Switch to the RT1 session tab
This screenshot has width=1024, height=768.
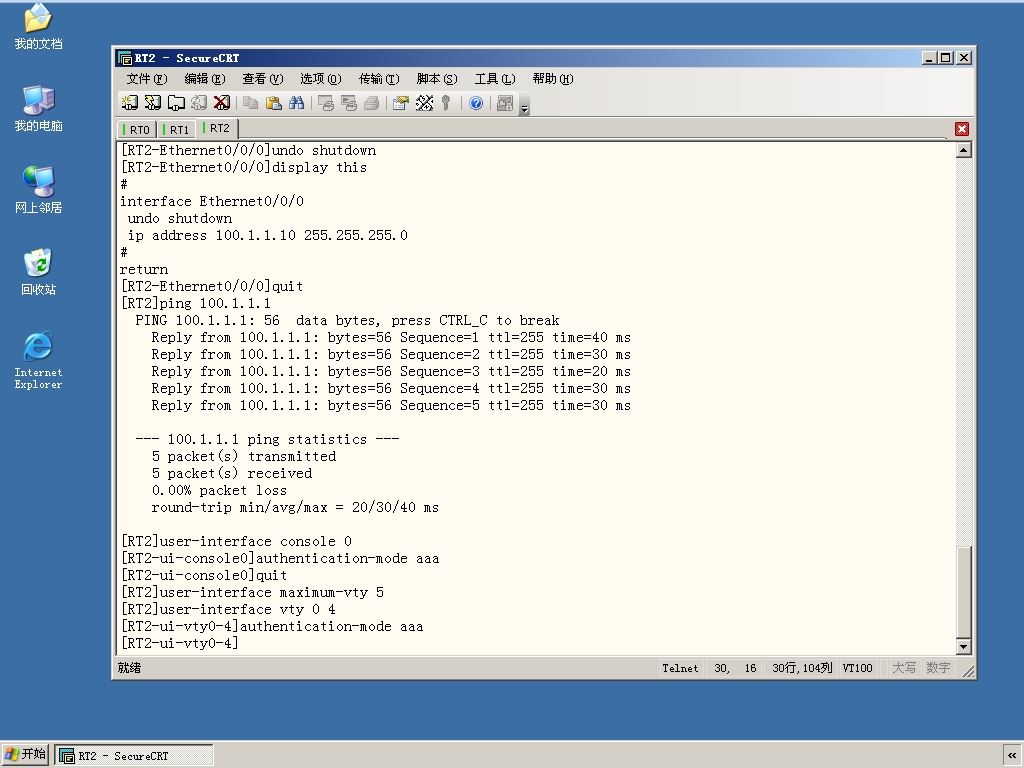(176, 129)
